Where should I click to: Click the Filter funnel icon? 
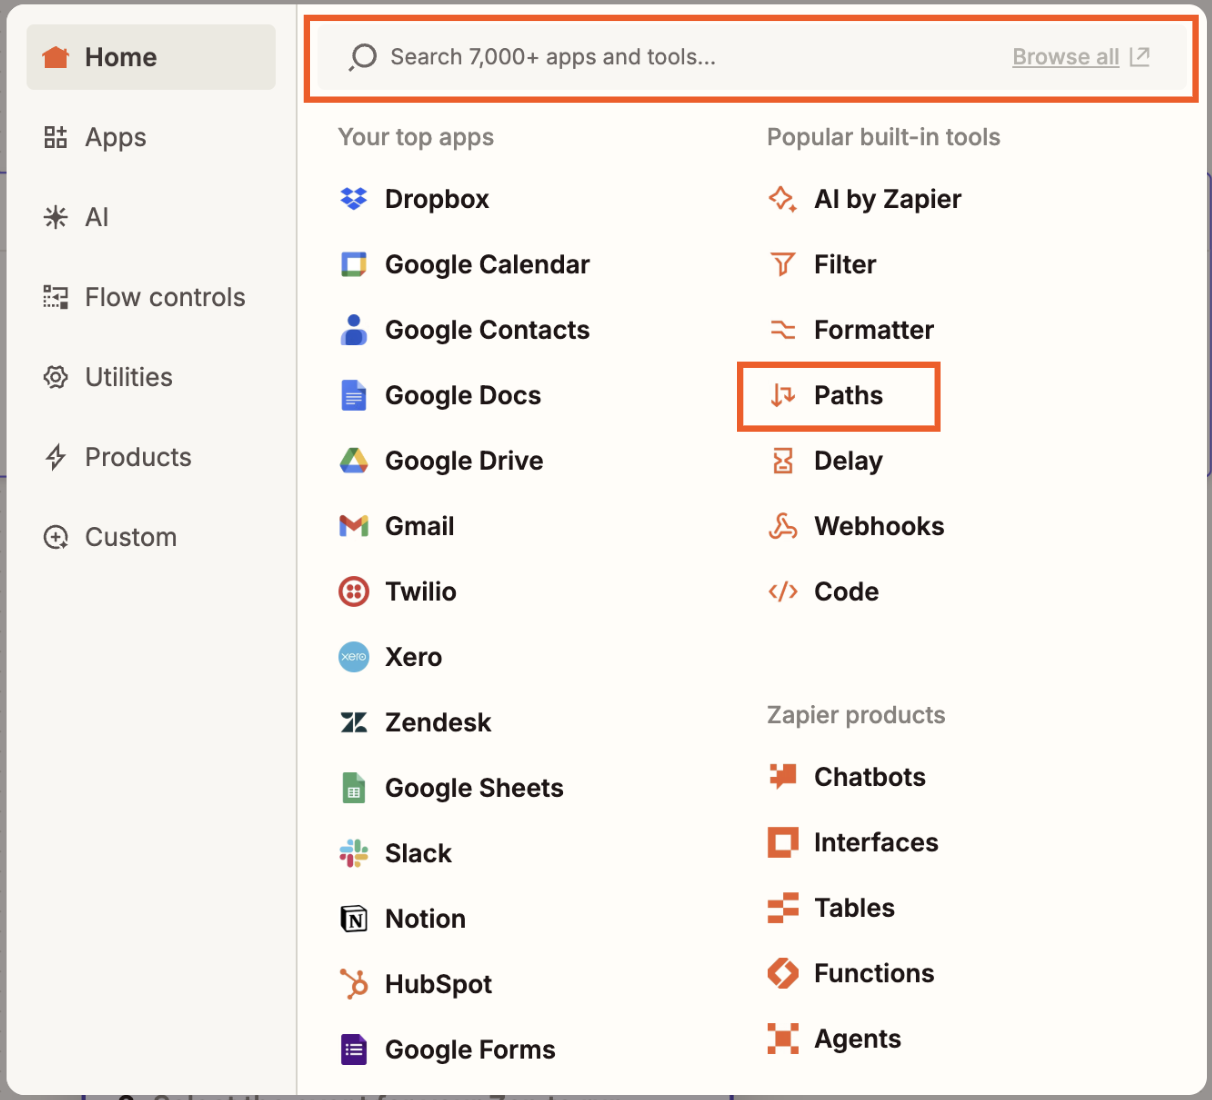point(783,264)
